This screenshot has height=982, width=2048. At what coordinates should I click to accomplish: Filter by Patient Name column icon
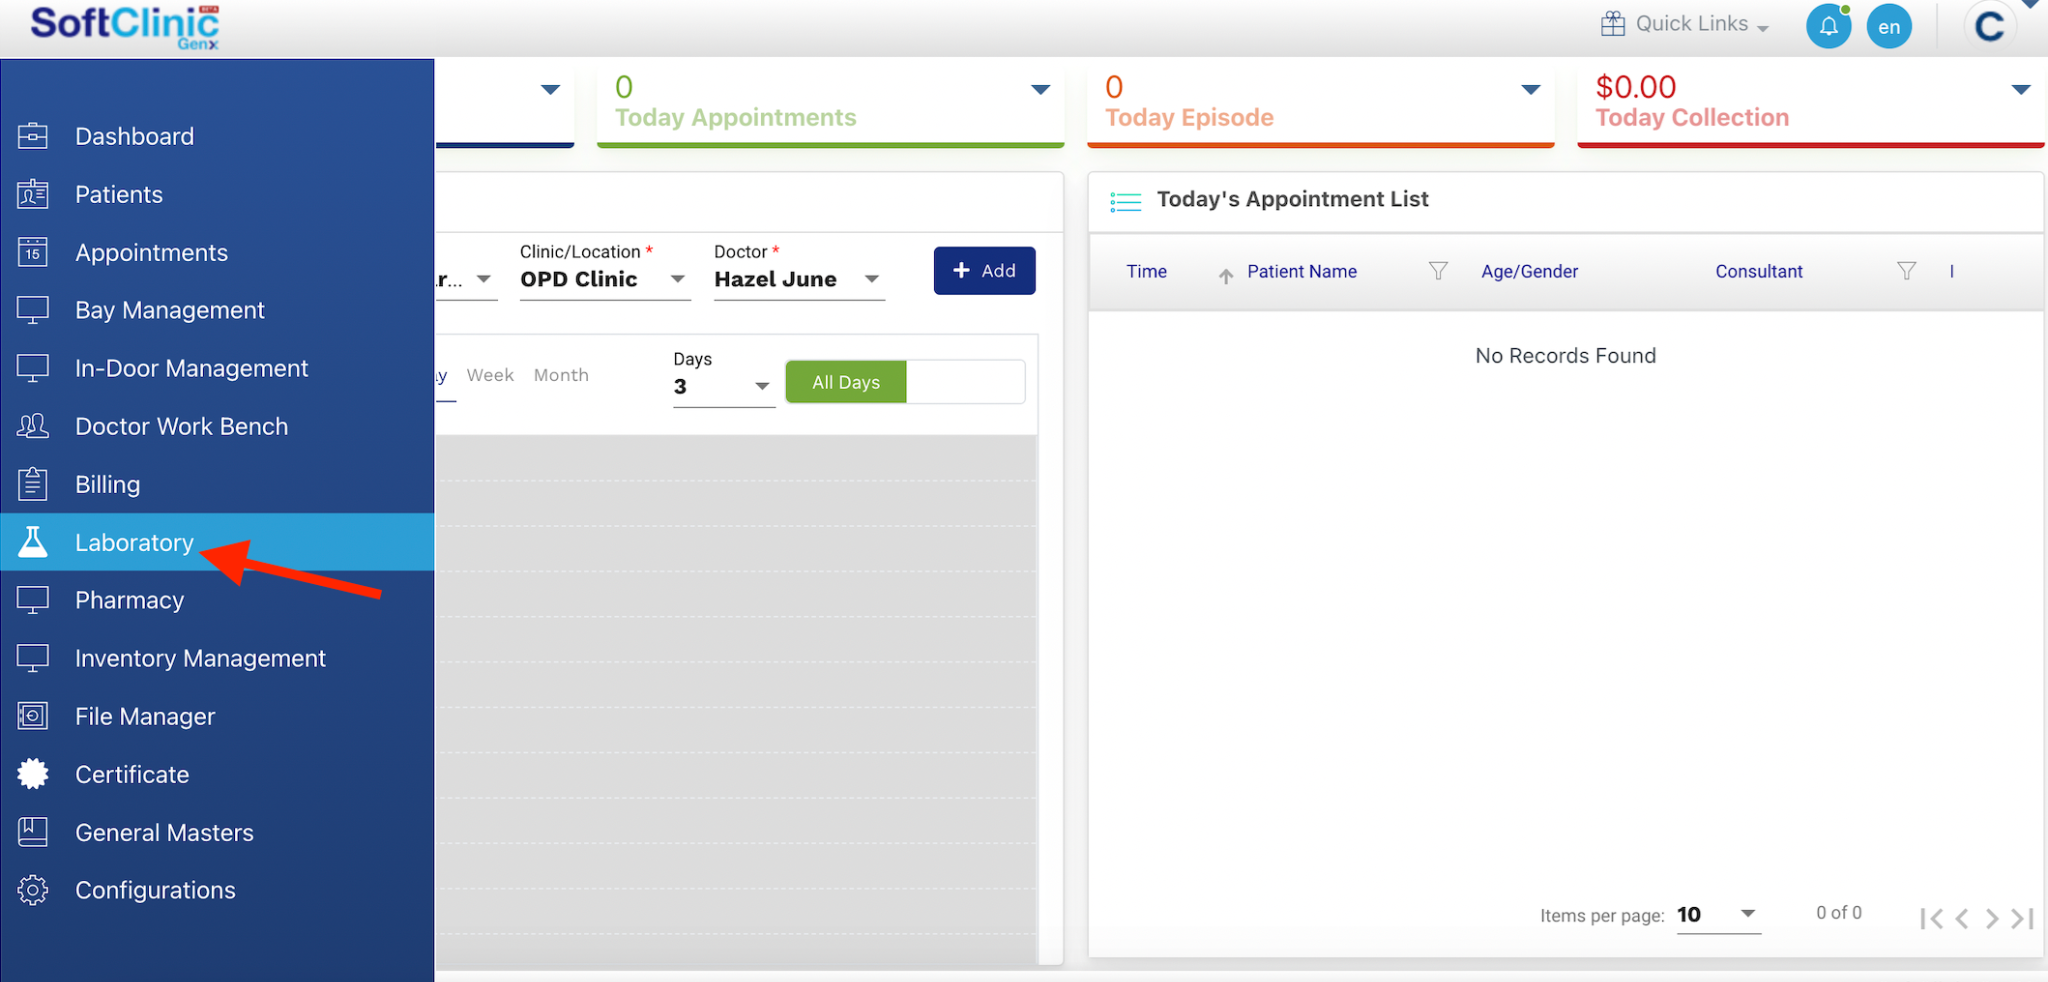(1438, 271)
